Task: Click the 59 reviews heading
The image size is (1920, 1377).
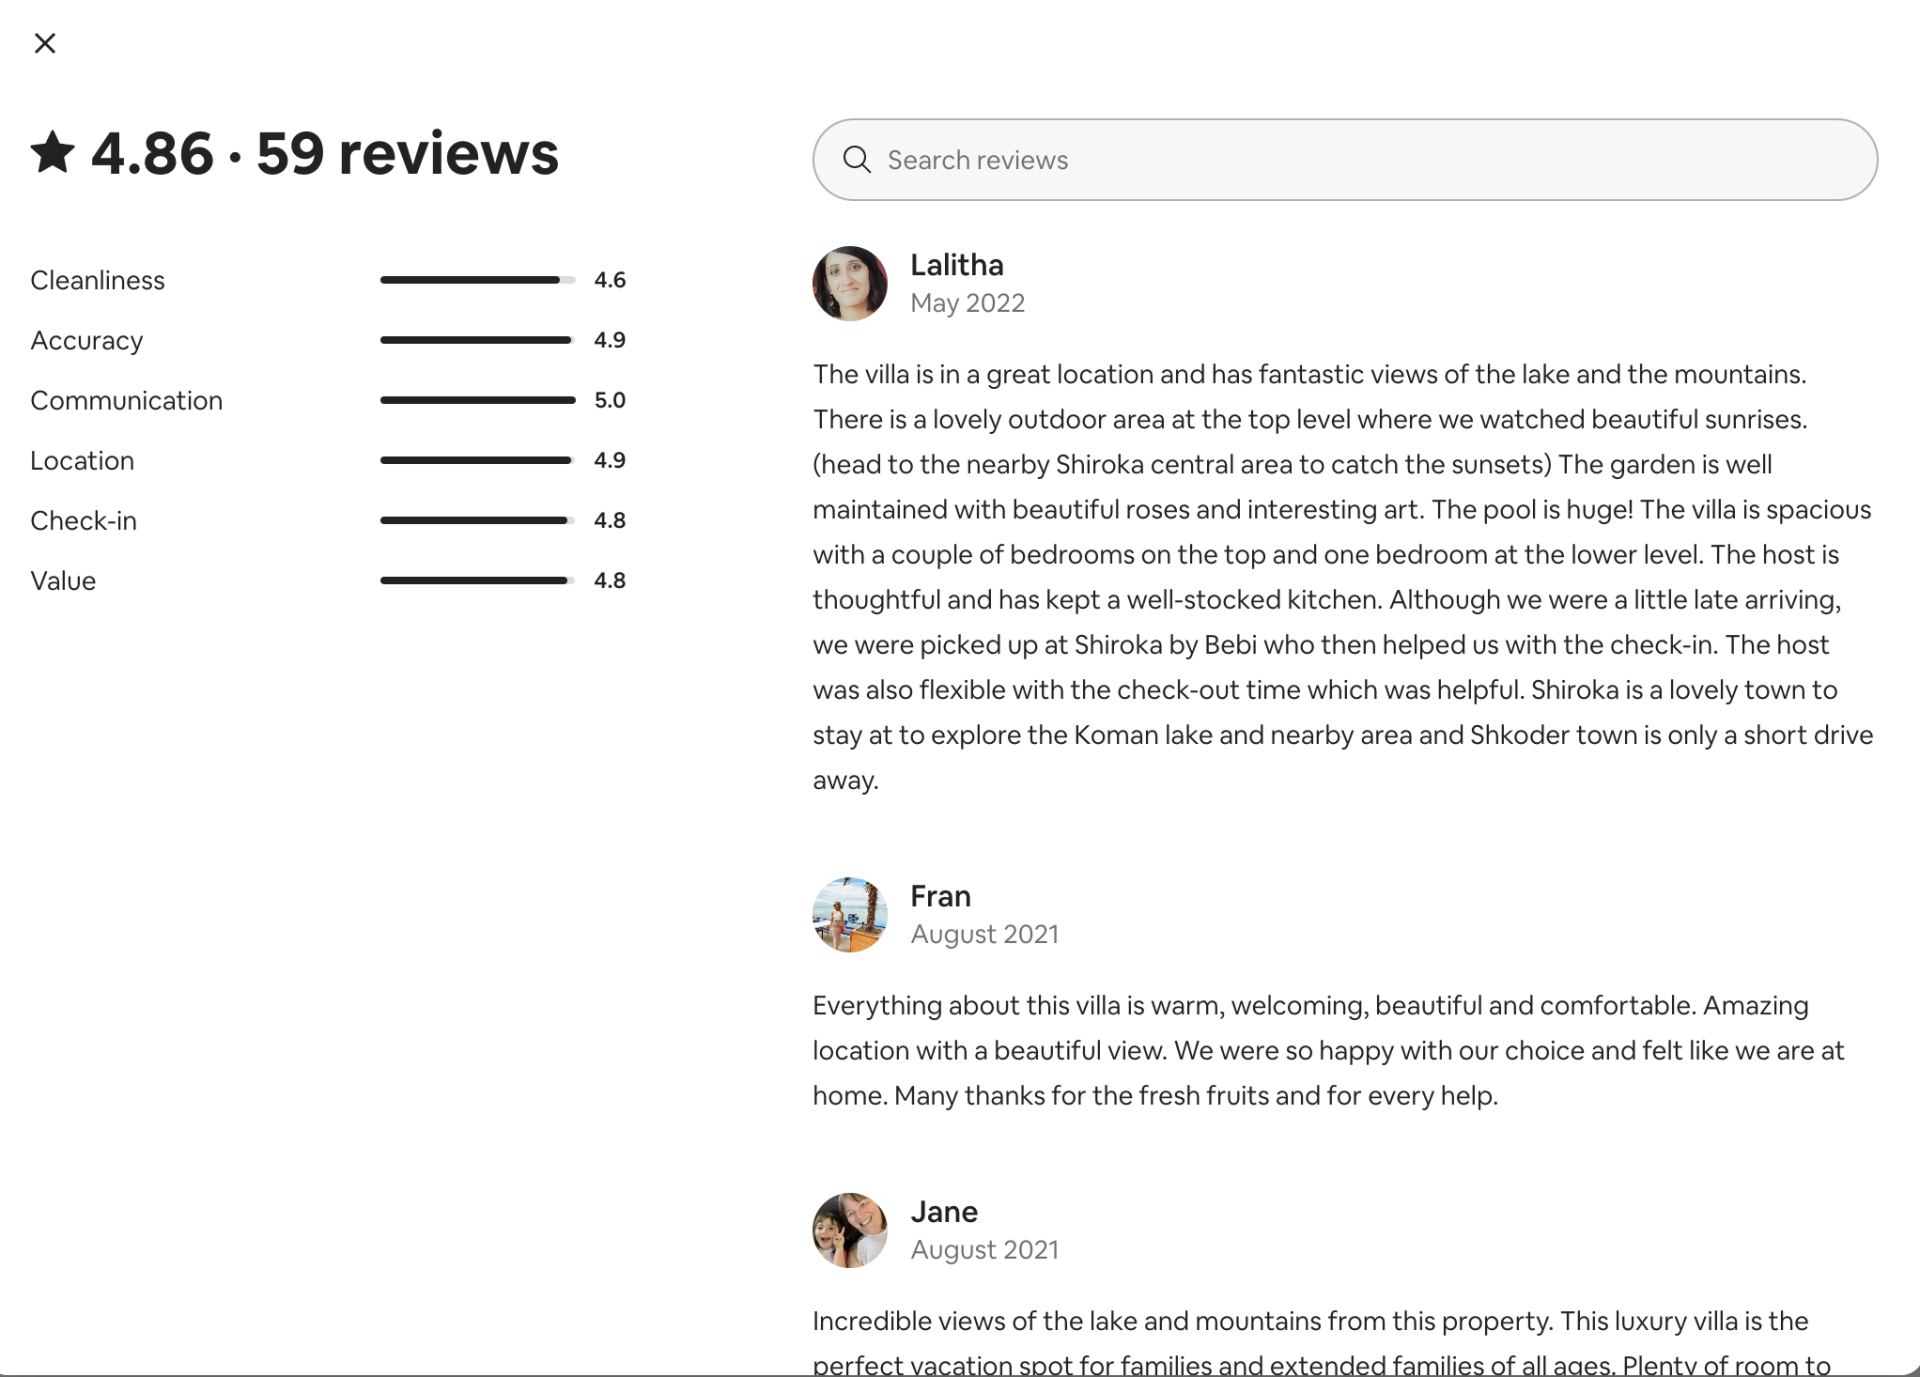Action: point(407,154)
